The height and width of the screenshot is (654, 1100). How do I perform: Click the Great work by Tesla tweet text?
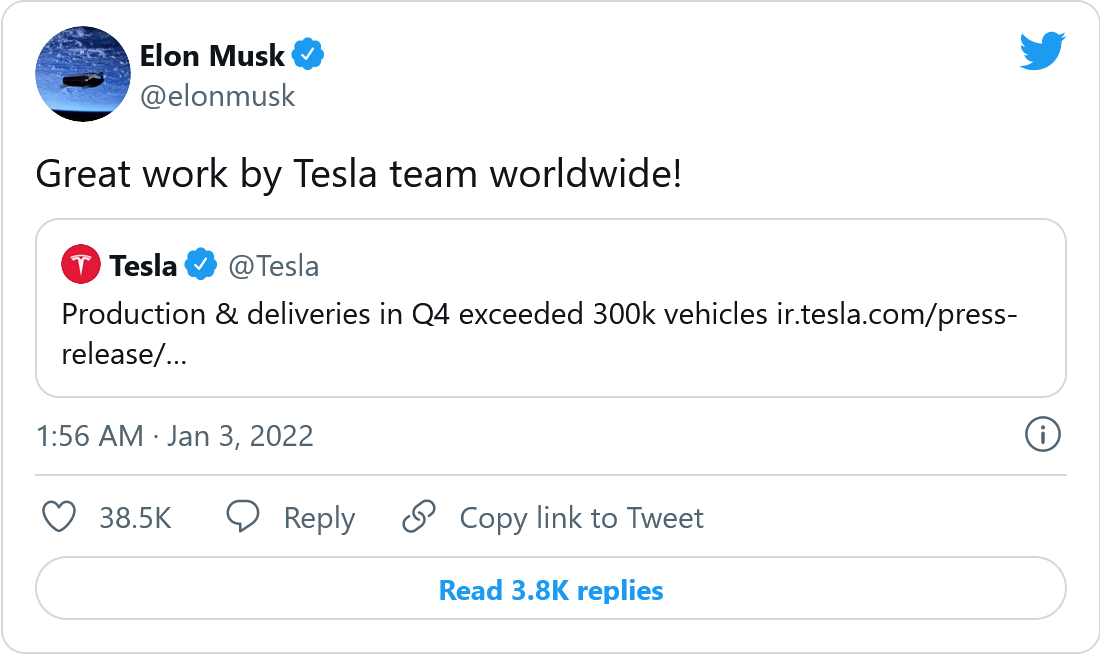coord(359,174)
